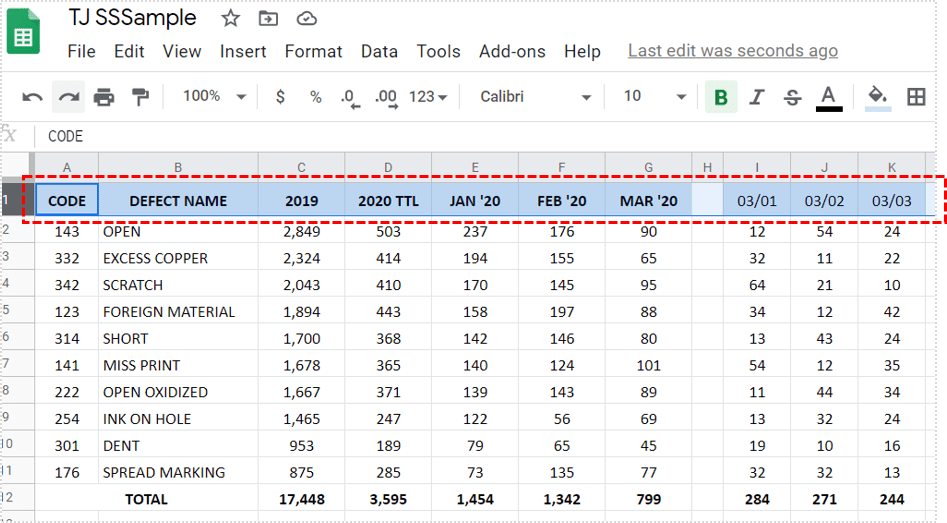This screenshot has height=523, width=947.
Task: Click the undo arrow icon
Action: pos(32,97)
